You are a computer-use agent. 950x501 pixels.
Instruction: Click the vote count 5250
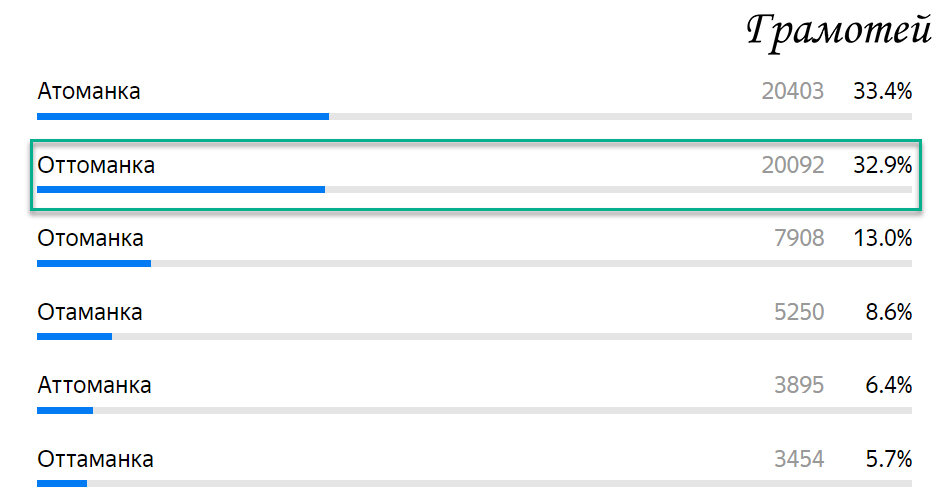(799, 312)
